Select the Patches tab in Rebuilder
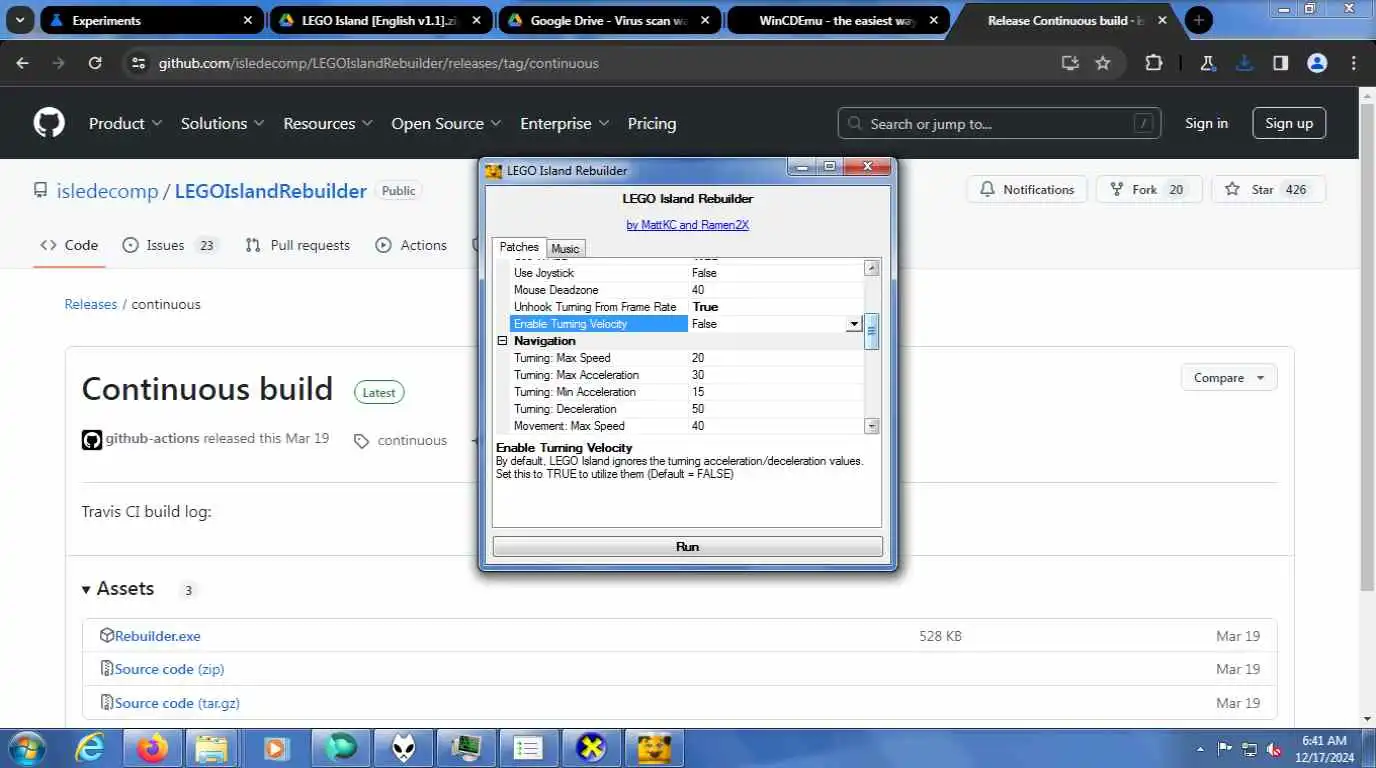The height and width of the screenshot is (768, 1376). [519, 247]
